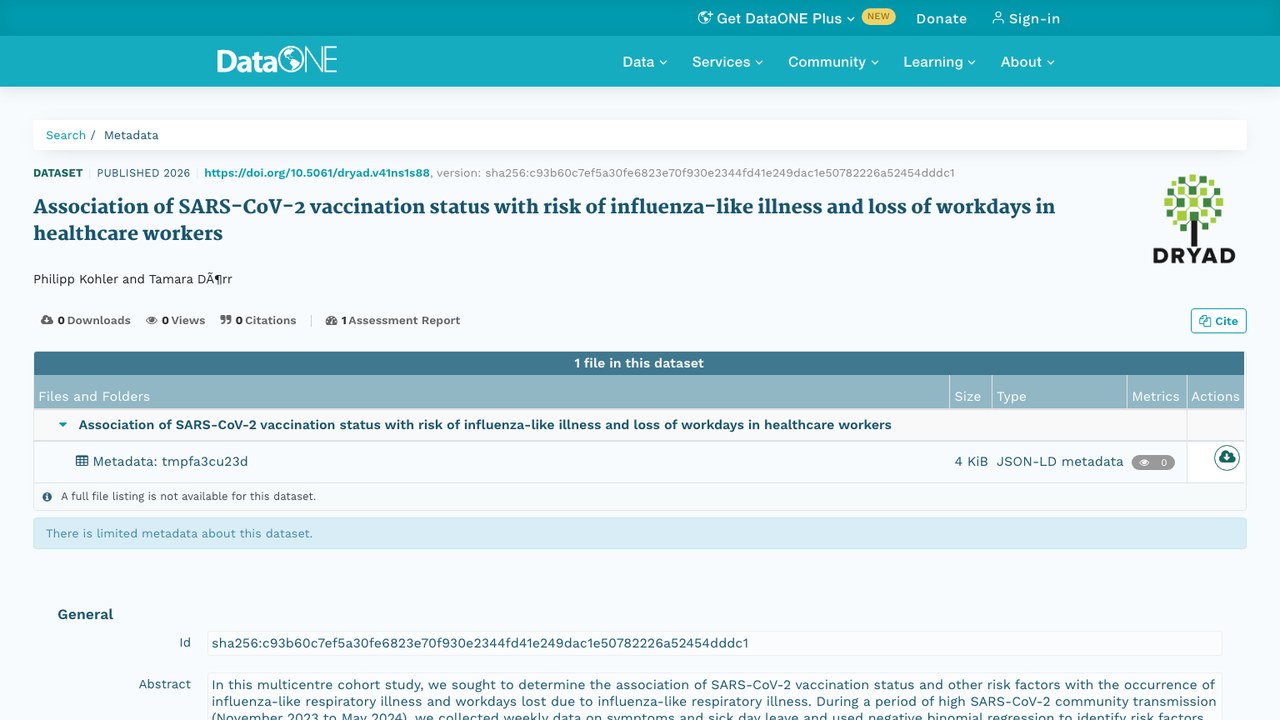Click the Id field value
This screenshot has width=1280, height=720.
[x=715, y=643]
